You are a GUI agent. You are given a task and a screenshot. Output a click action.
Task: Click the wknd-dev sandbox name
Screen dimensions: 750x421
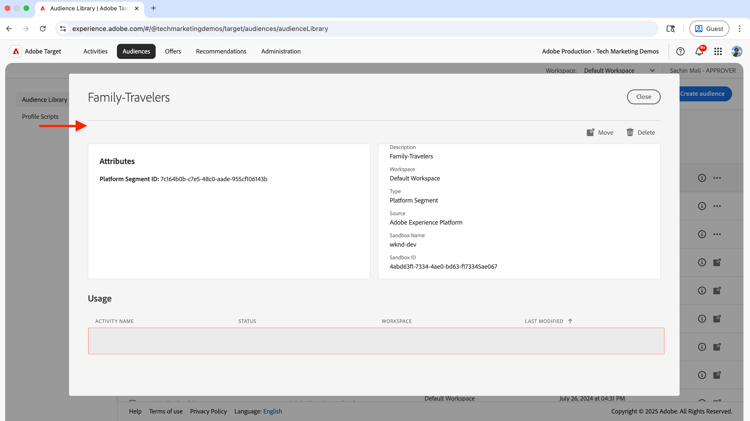403,244
